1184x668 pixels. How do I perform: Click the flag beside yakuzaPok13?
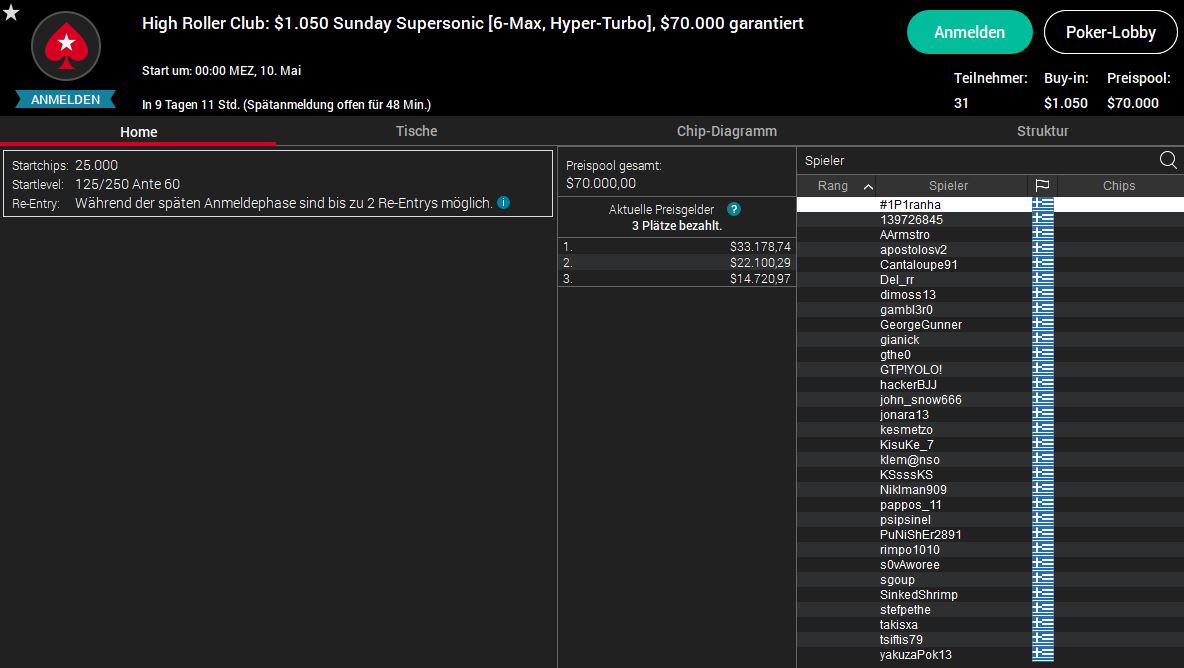pyautogui.click(x=1043, y=655)
